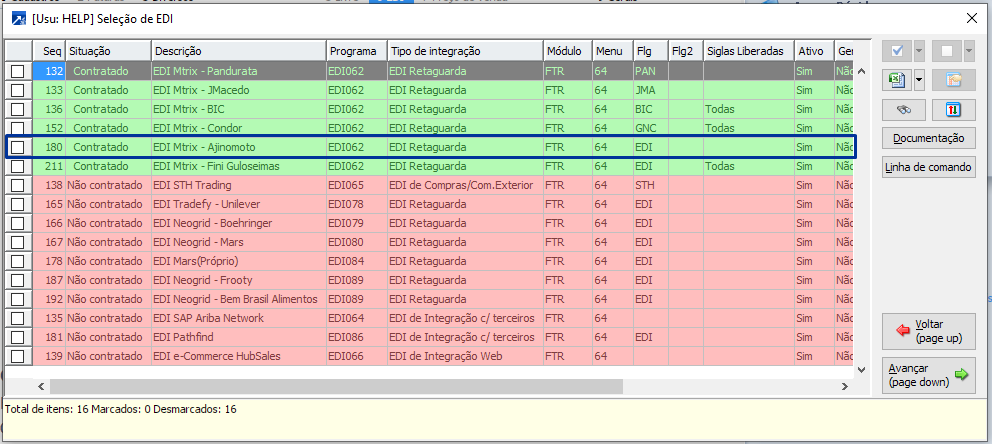The height and width of the screenshot is (444, 992).
Task: Tick checkbox for EDI Tradefy - Unilever row
Action: pos(18,204)
